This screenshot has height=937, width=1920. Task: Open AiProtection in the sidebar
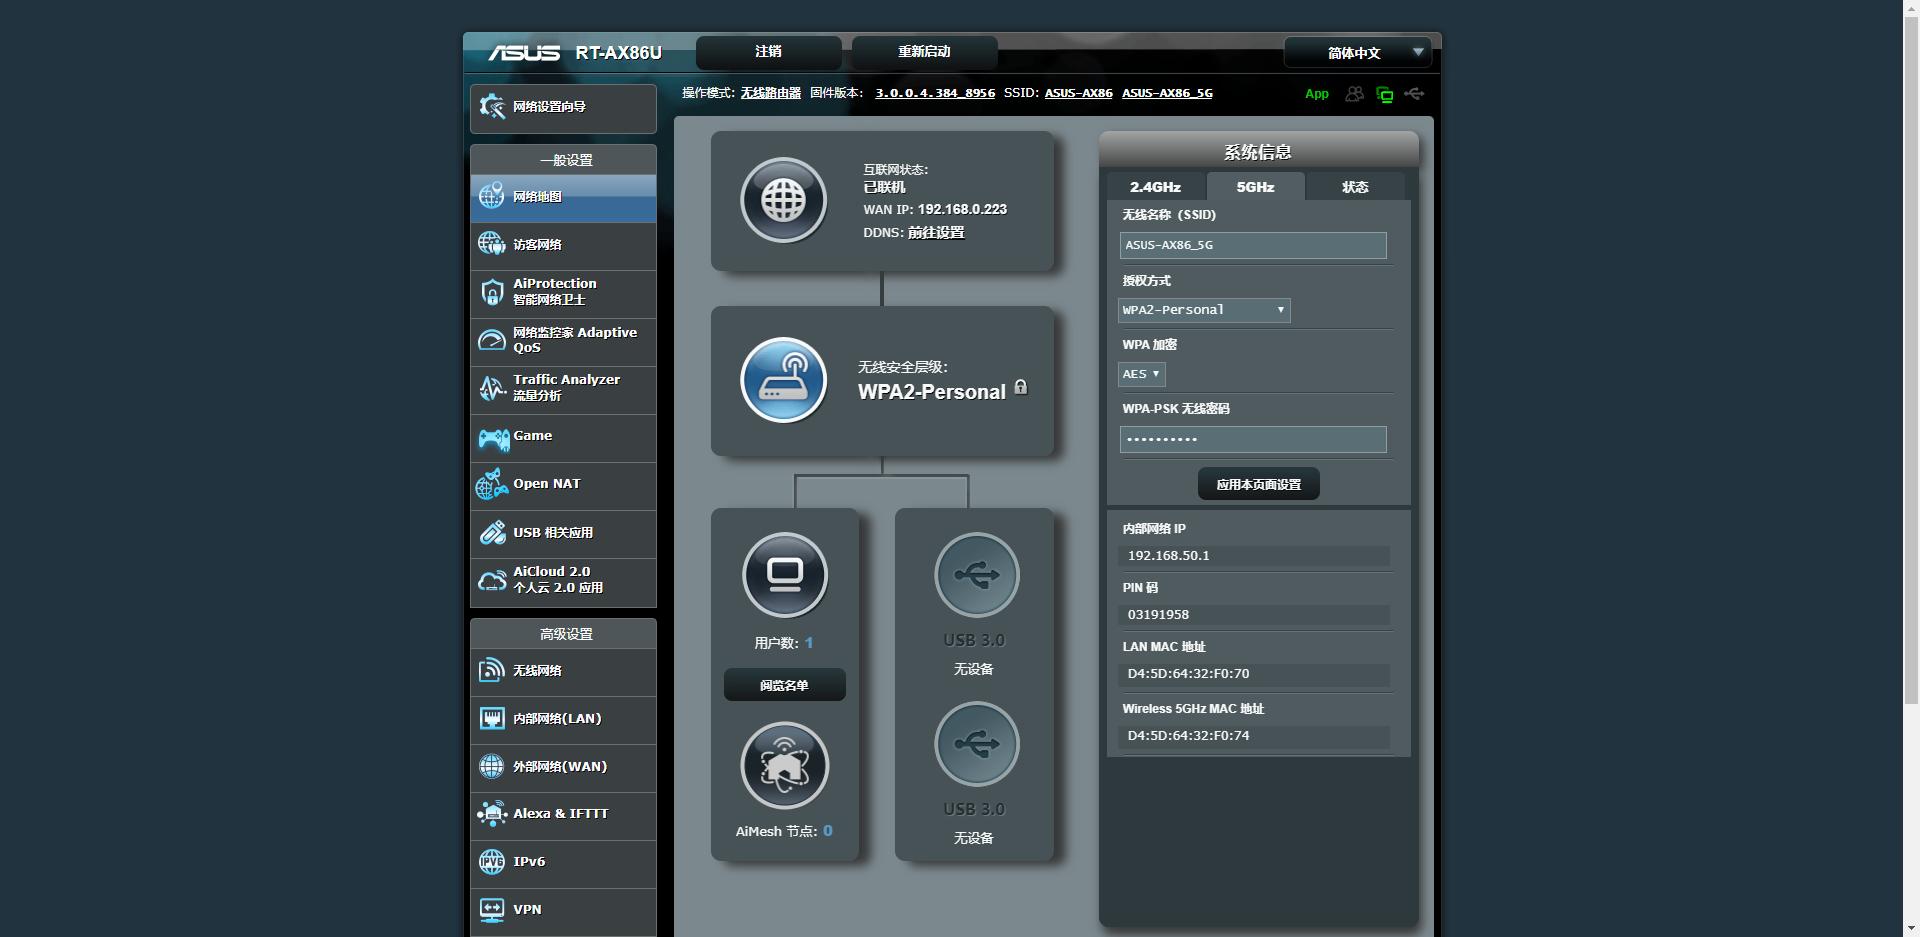click(563, 292)
